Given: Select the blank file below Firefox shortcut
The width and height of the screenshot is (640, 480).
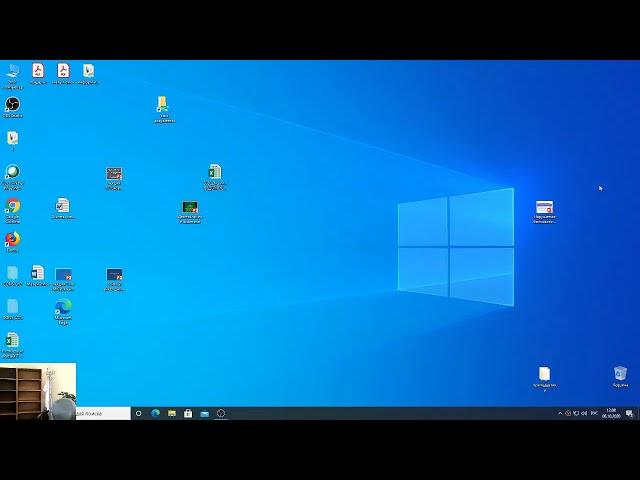Looking at the screenshot, I should 13,276.
